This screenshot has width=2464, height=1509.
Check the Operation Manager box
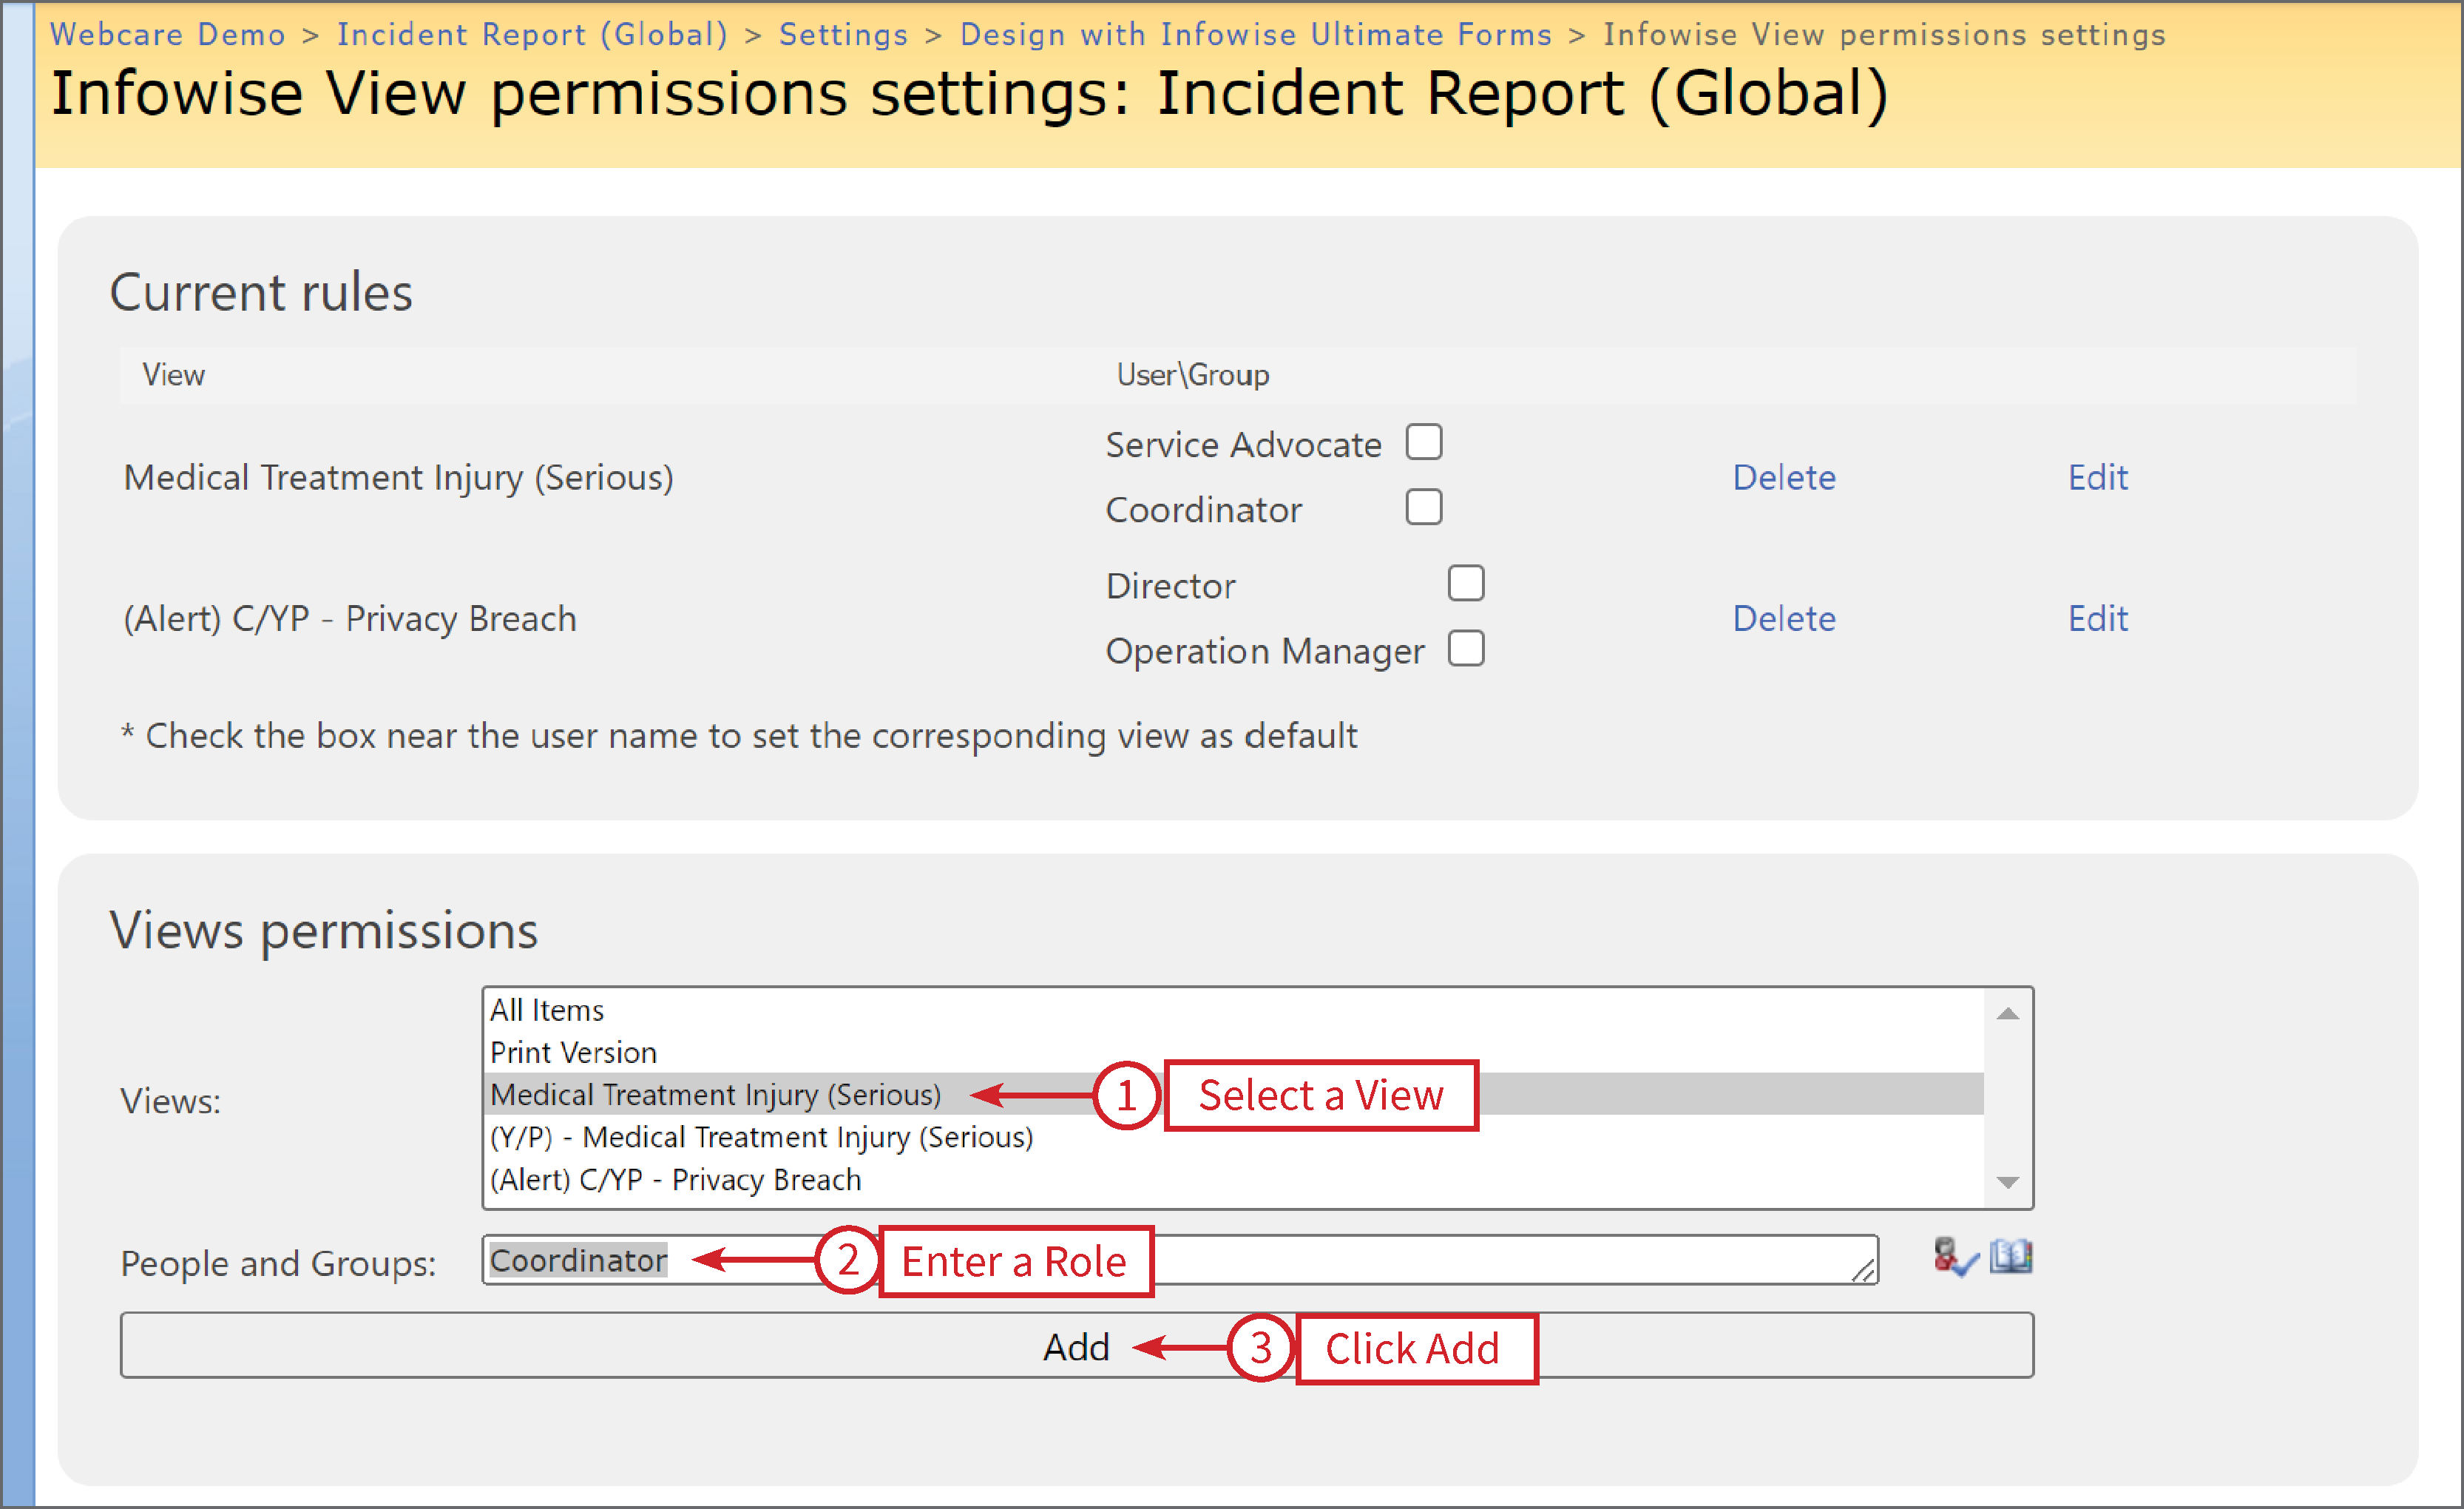(x=1466, y=648)
